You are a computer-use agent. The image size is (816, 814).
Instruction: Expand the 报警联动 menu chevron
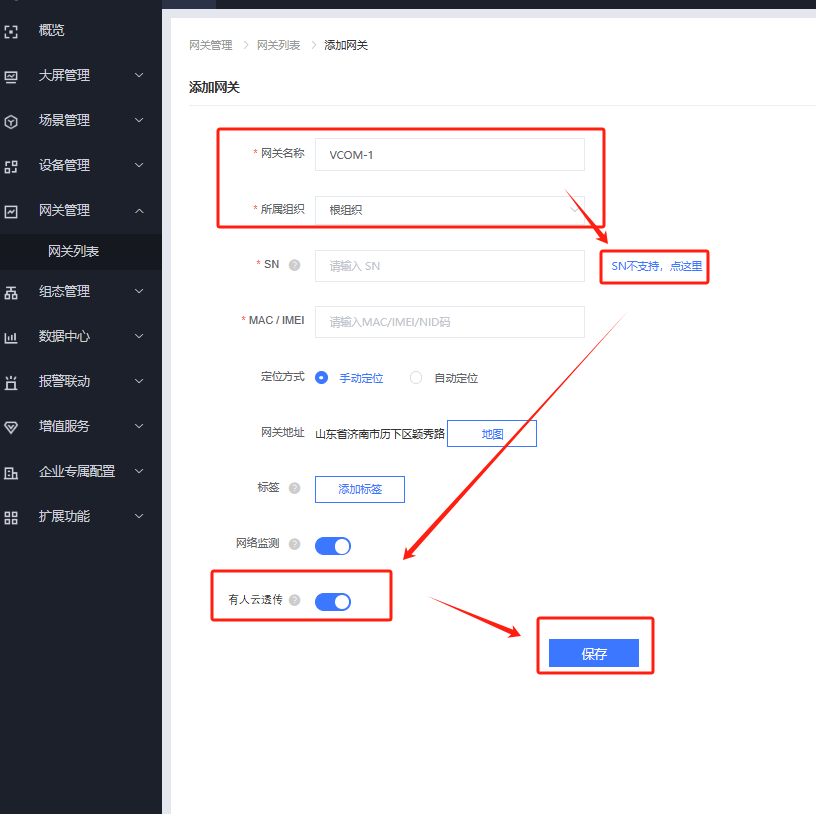coord(139,381)
